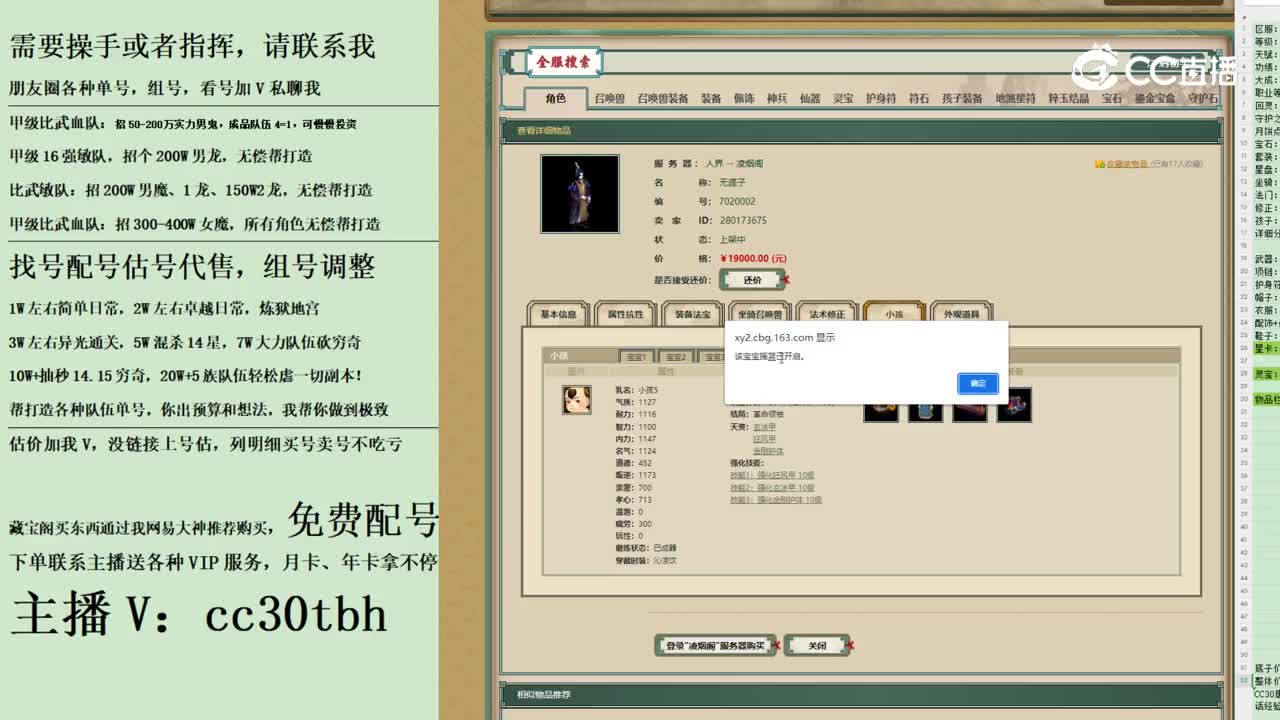Open 技能1 强化狂风甲 10级 link
The height and width of the screenshot is (720, 1280).
tap(772, 475)
